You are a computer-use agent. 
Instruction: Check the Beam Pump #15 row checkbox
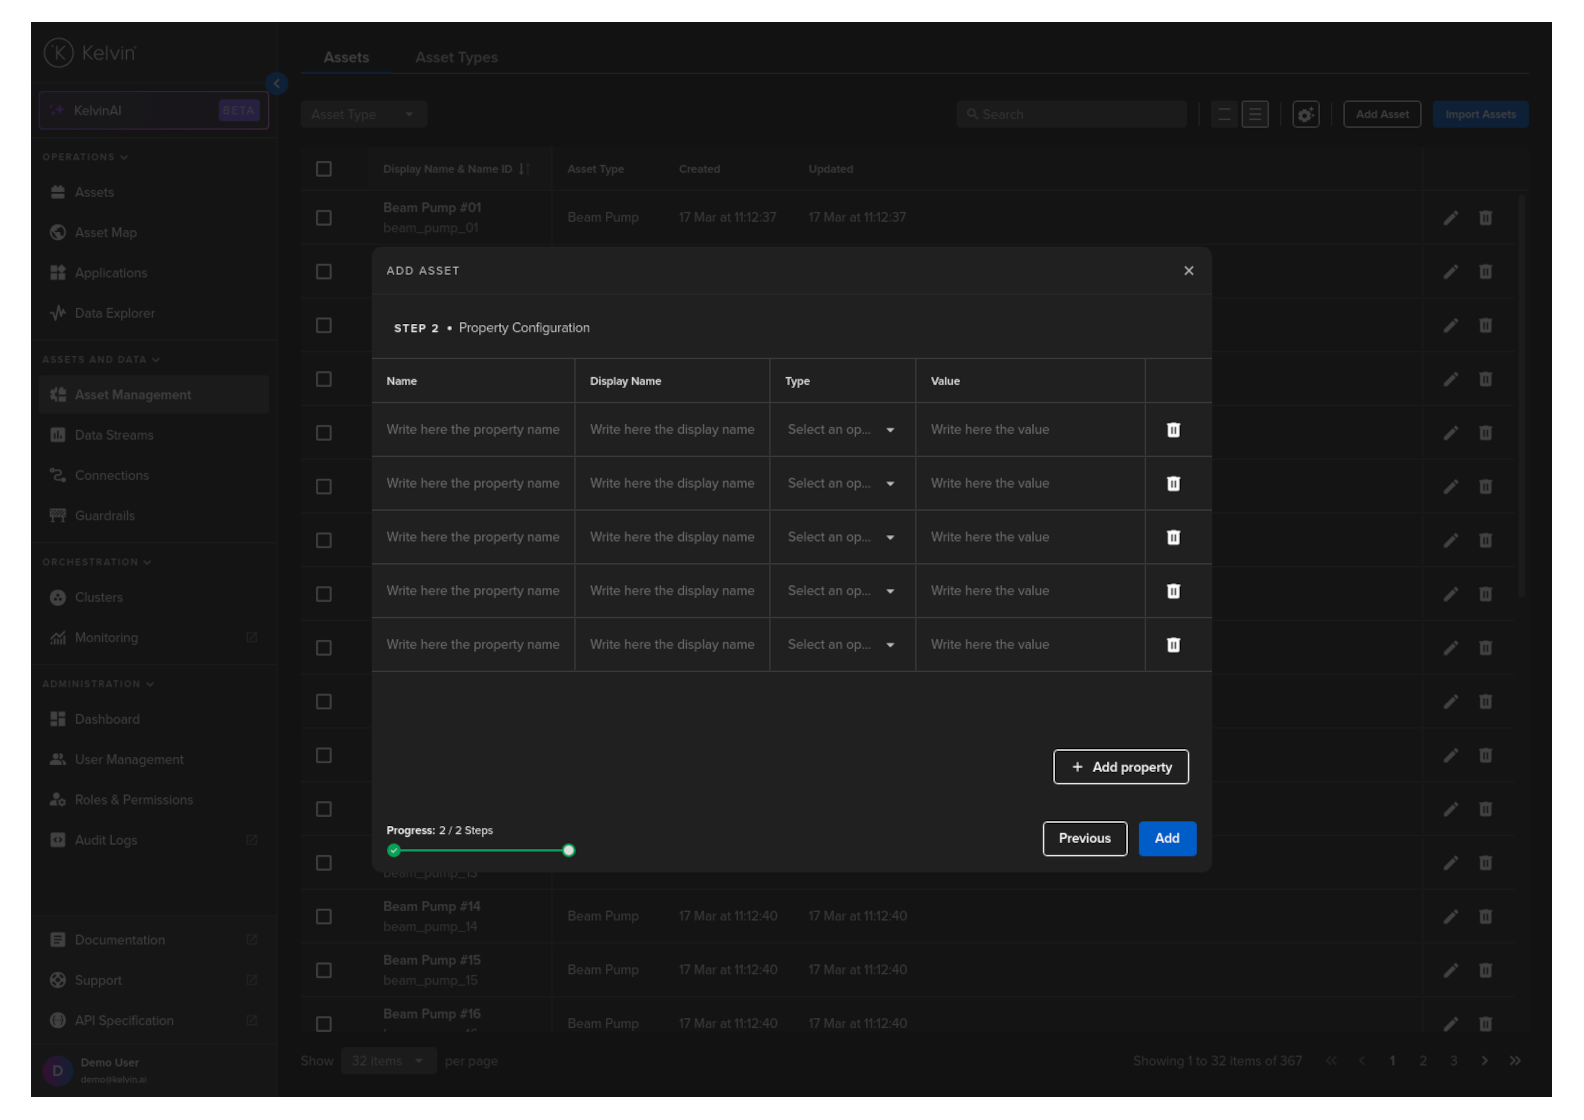click(x=324, y=970)
